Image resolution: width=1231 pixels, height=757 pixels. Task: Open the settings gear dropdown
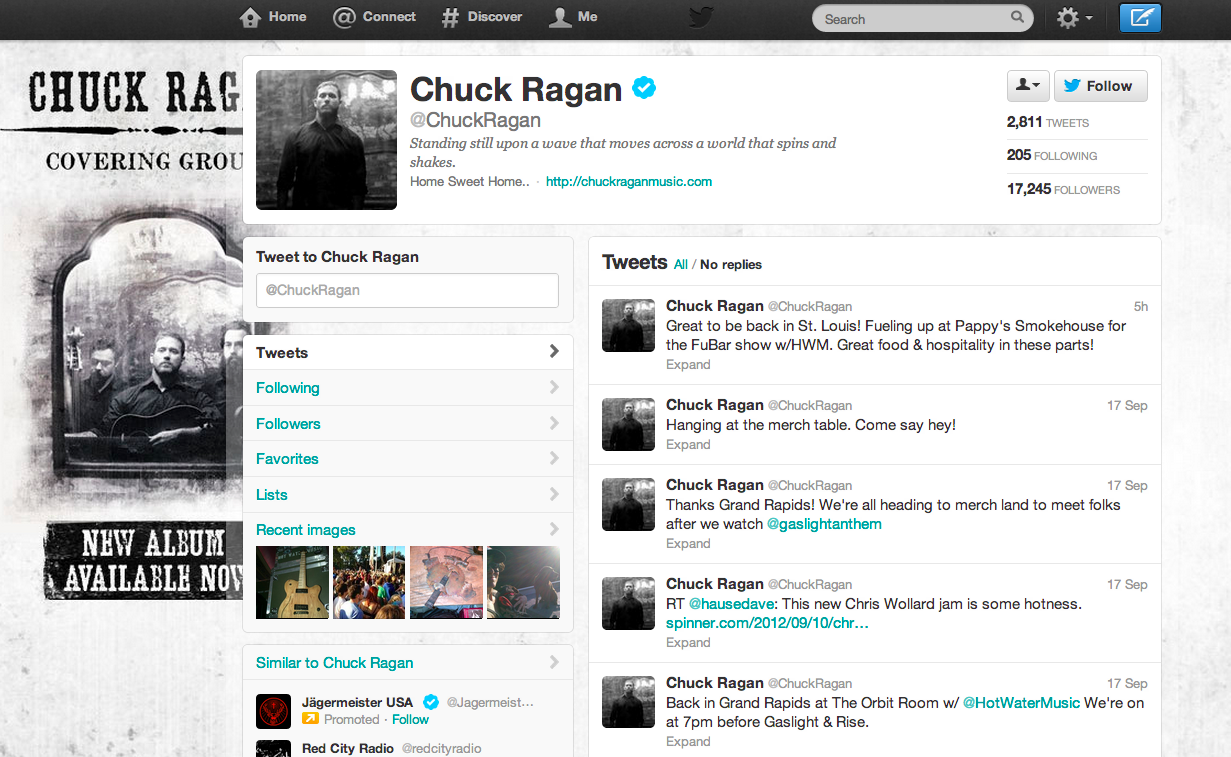coord(1072,17)
